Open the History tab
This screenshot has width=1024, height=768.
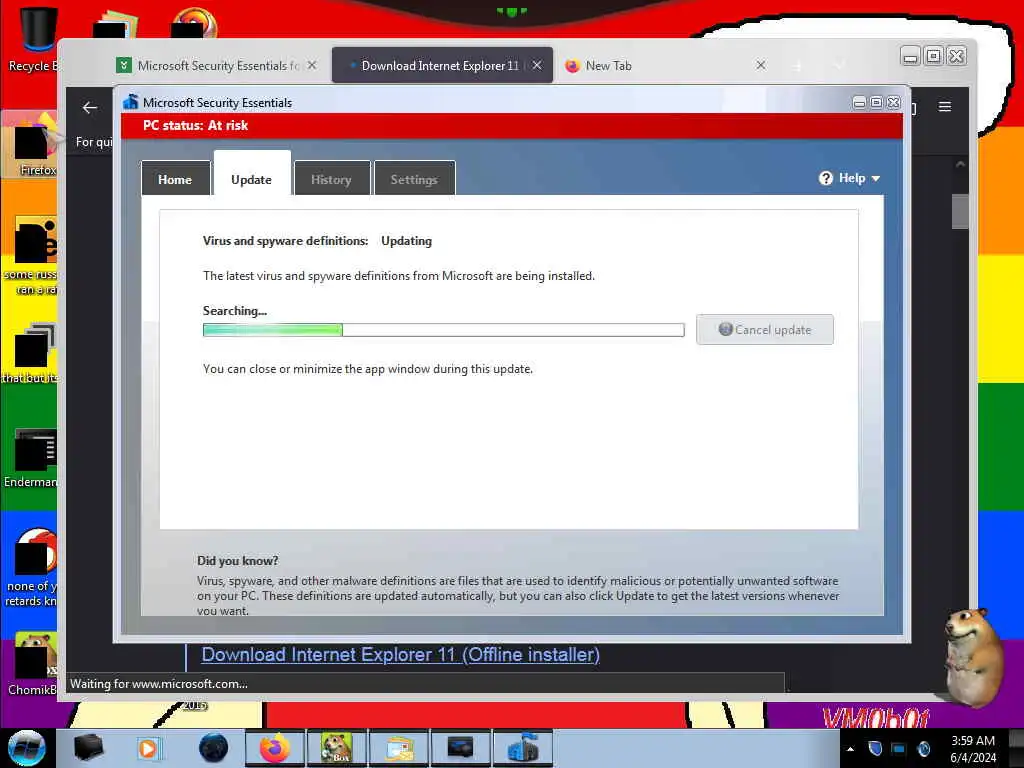pyautogui.click(x=331, y=179)
